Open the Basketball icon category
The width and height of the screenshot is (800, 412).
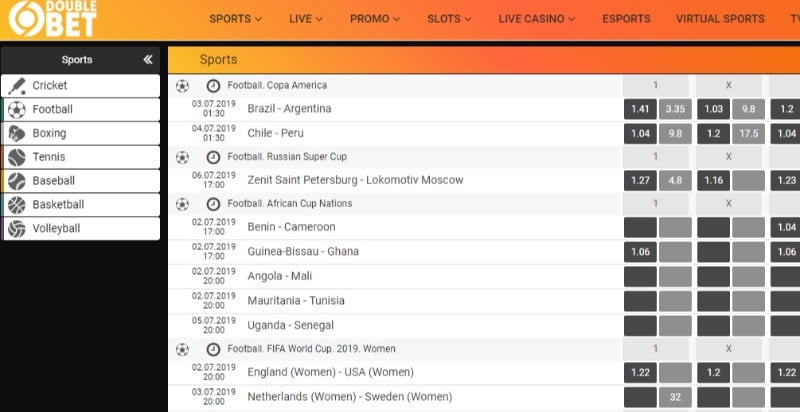[x=17, y=205]
